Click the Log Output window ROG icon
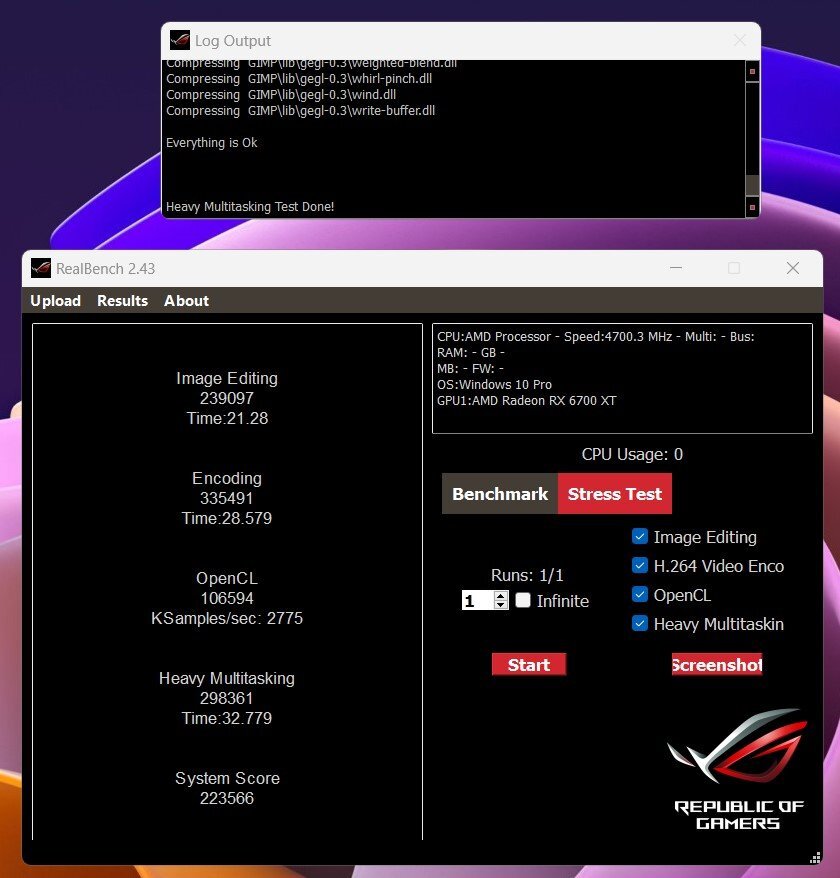The height and width of the screenshot is (878, 840). click(180, 40)
